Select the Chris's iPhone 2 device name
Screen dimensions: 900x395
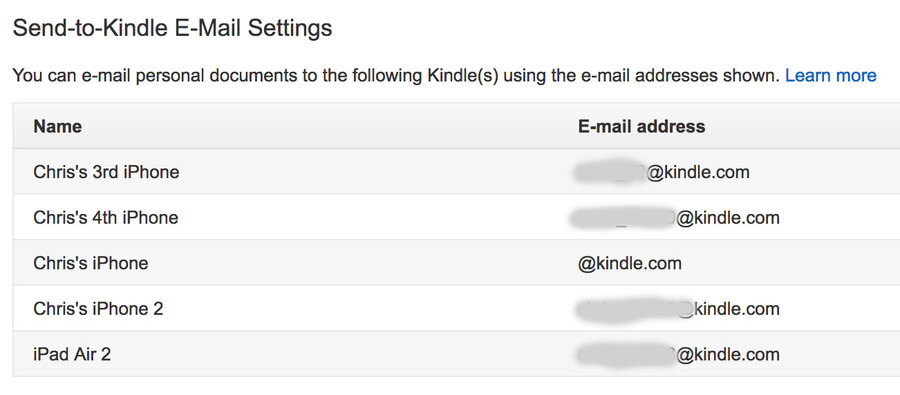point(98,309)
